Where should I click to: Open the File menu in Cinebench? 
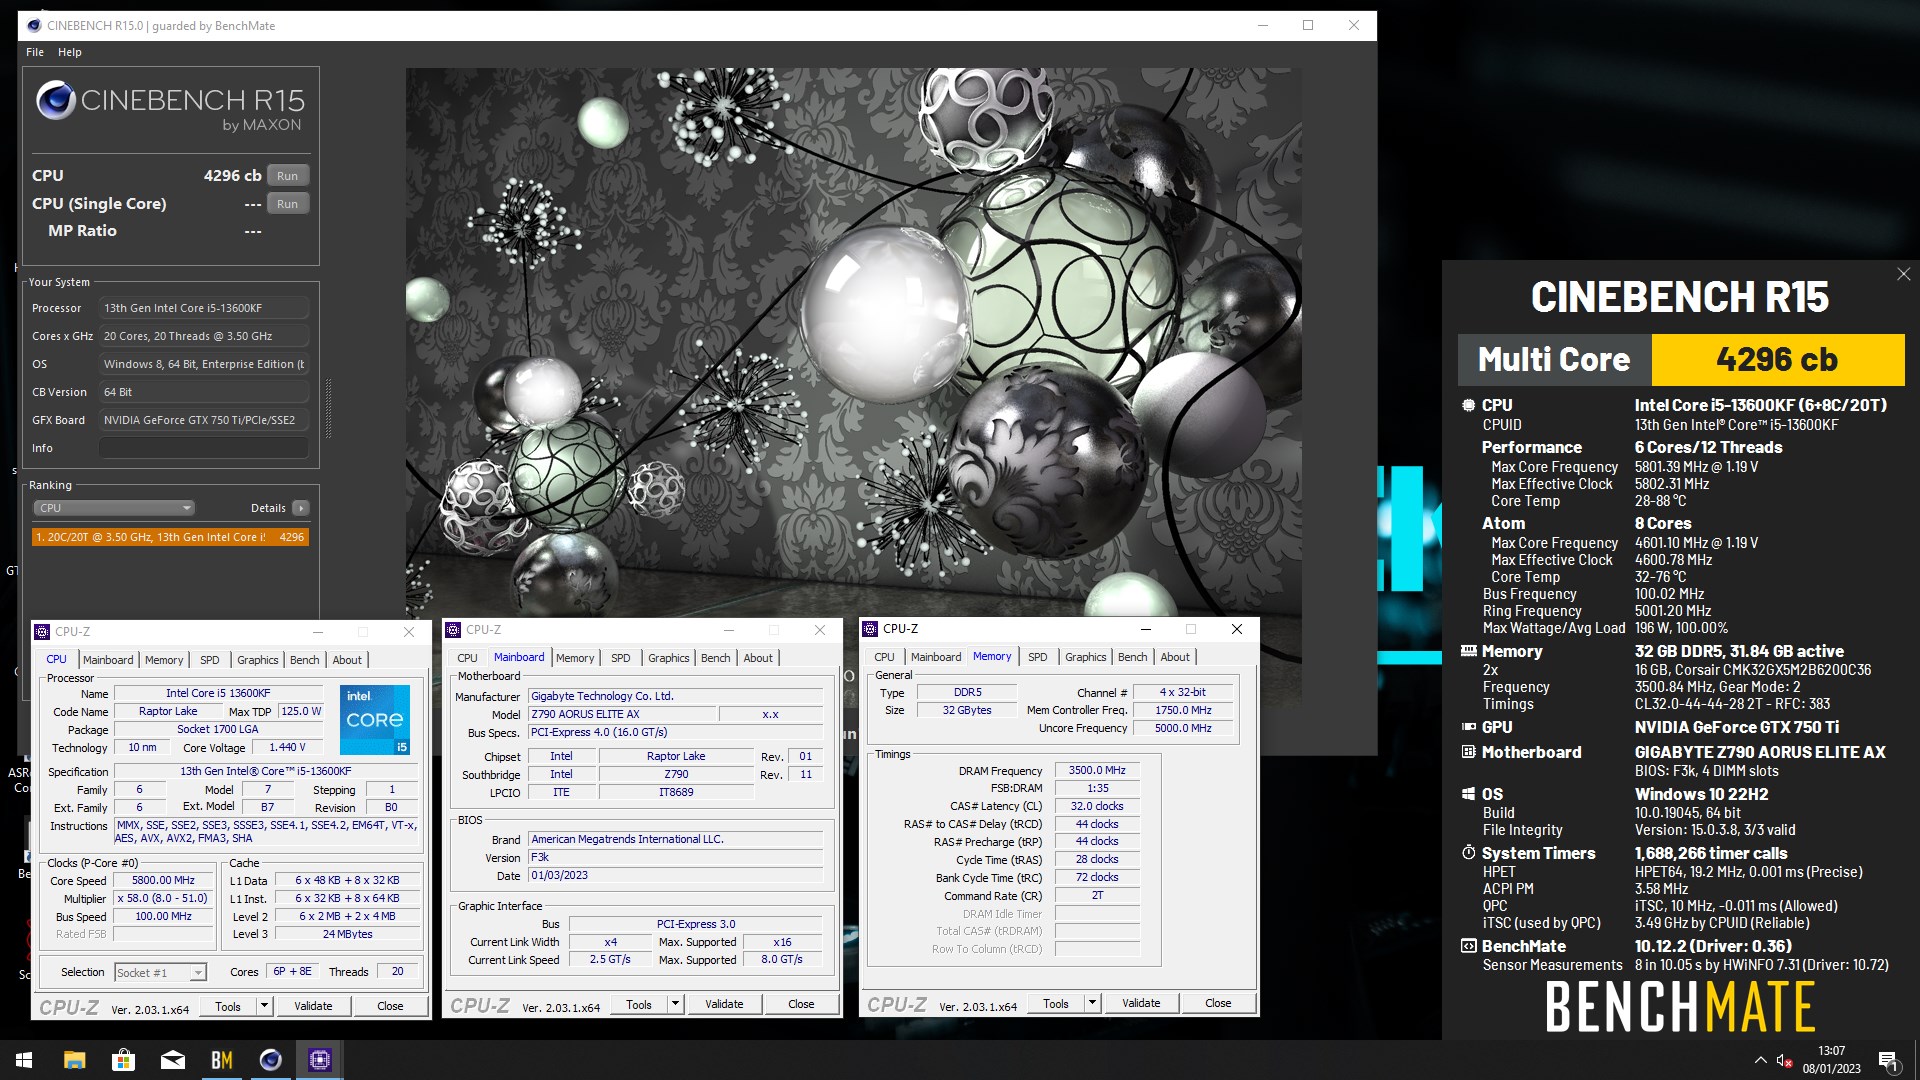pyautogui.click(x=35, y=52)
